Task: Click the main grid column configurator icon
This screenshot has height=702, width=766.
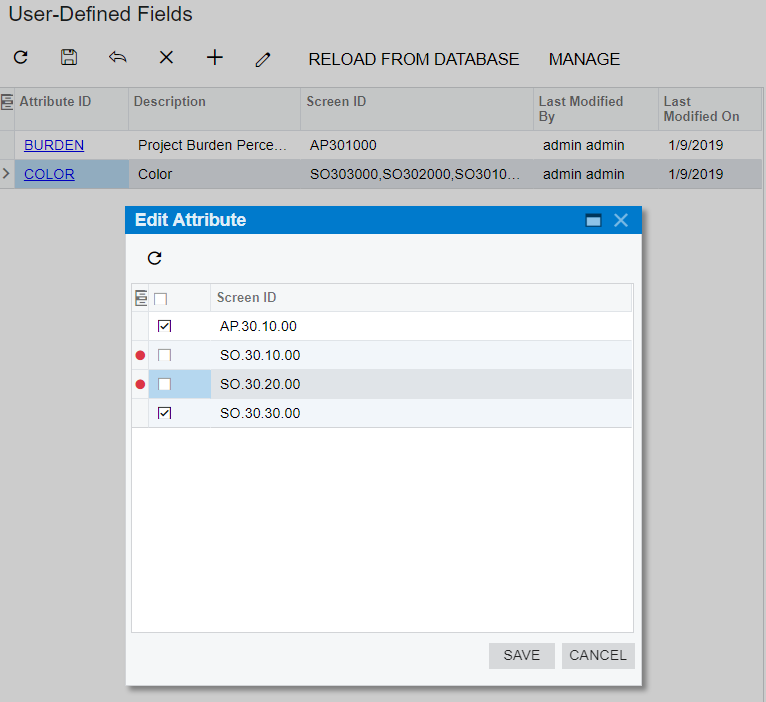Action: click(x=7, y=101)
